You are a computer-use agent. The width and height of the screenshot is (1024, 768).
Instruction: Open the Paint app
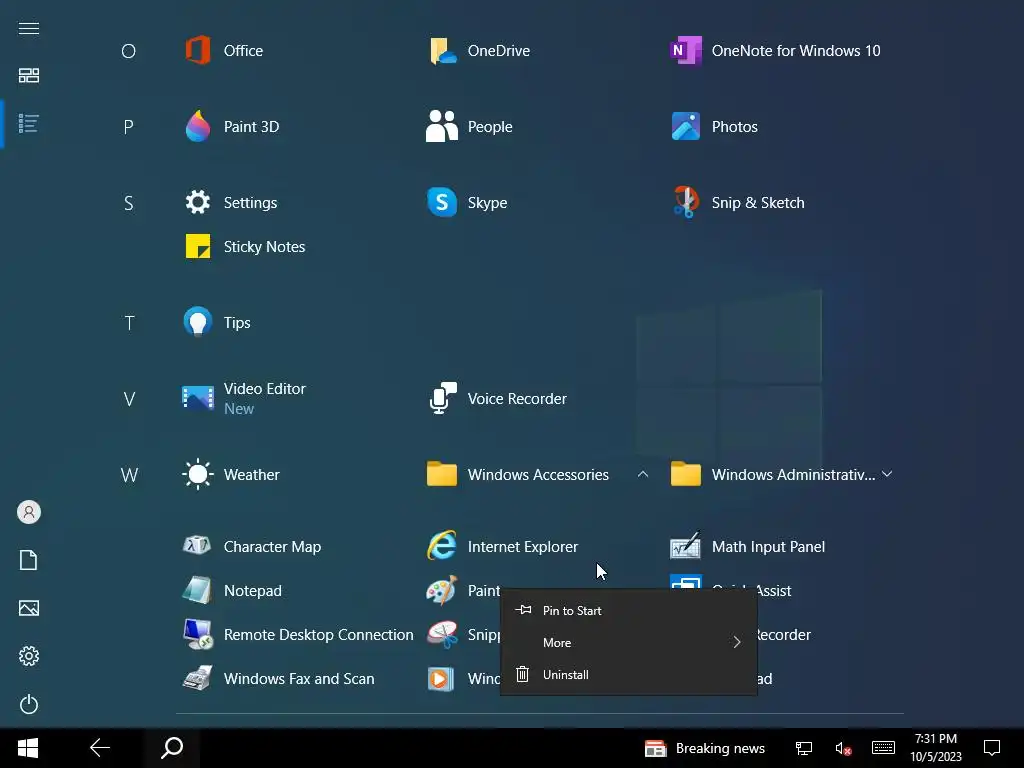[464, 591]
